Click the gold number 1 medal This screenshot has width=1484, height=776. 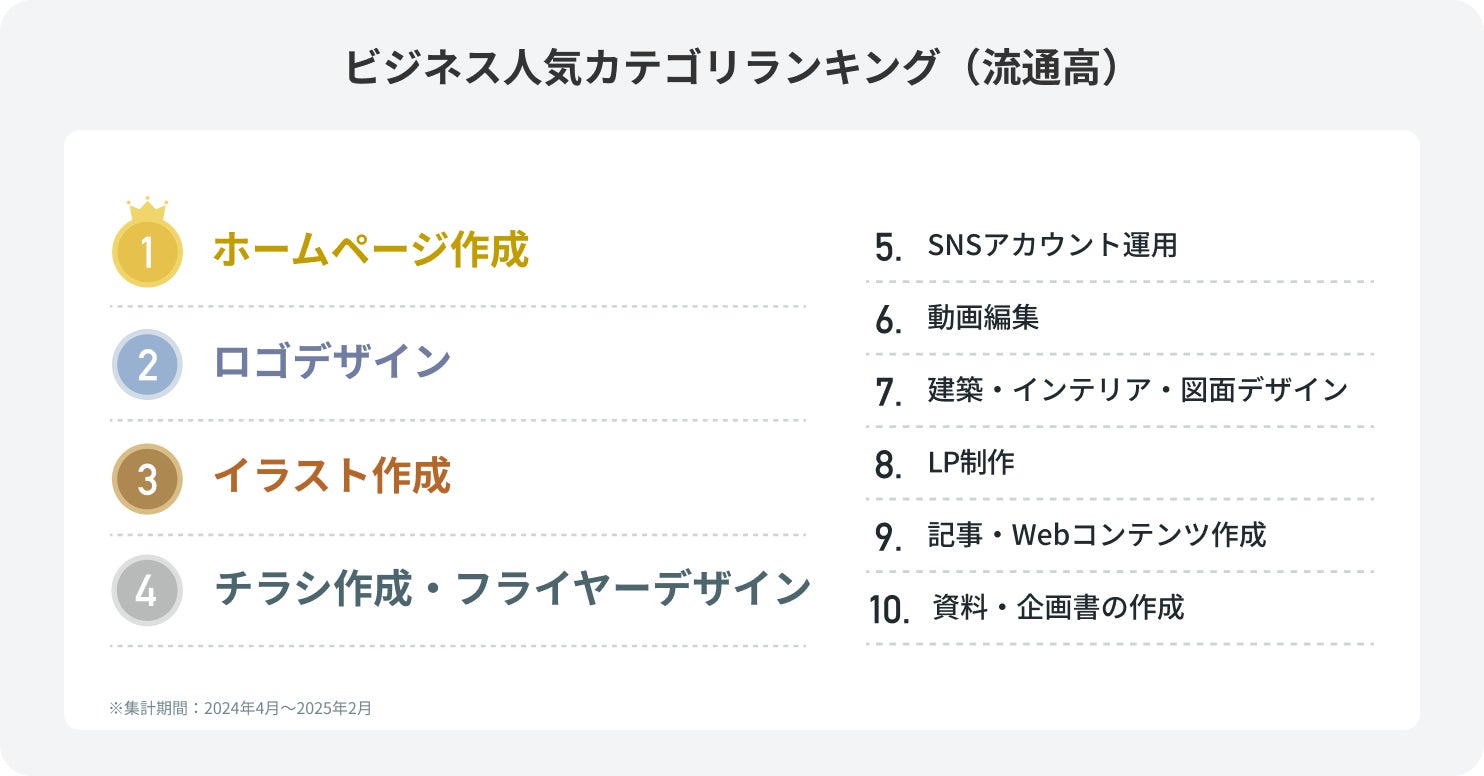(147, 253)
